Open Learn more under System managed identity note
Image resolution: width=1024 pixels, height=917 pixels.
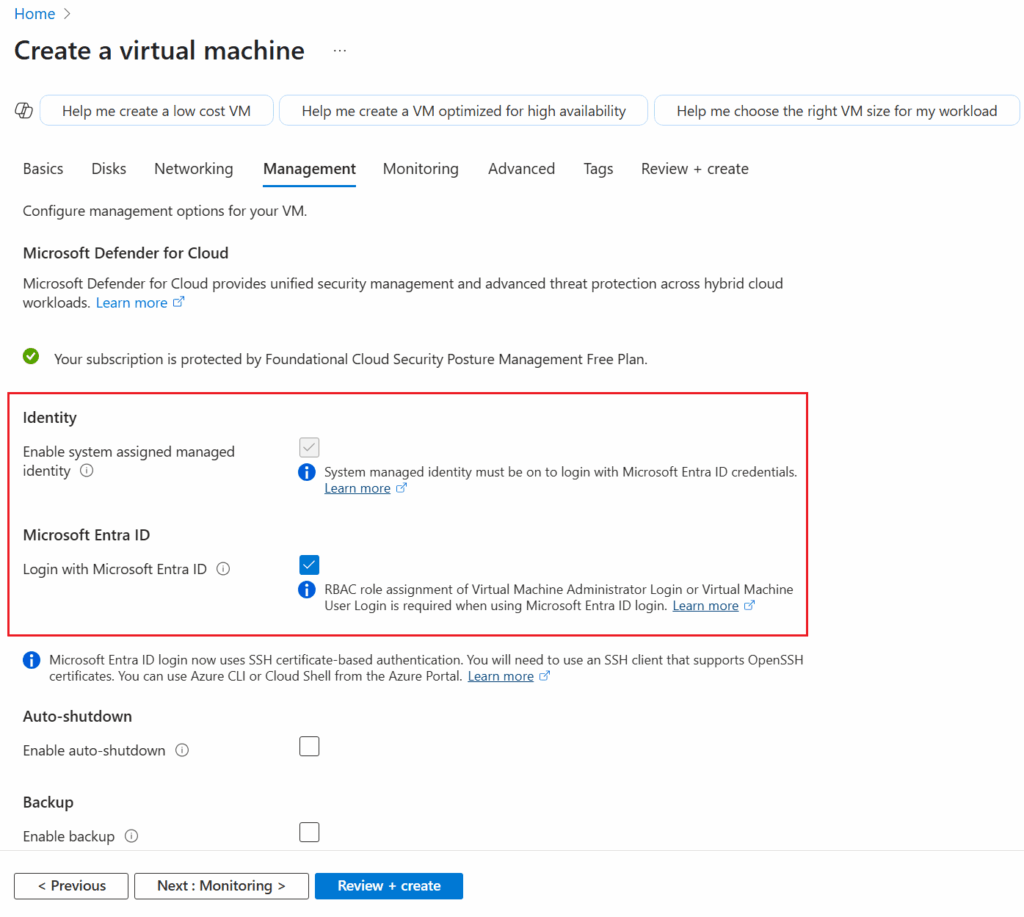coord(357,488)
